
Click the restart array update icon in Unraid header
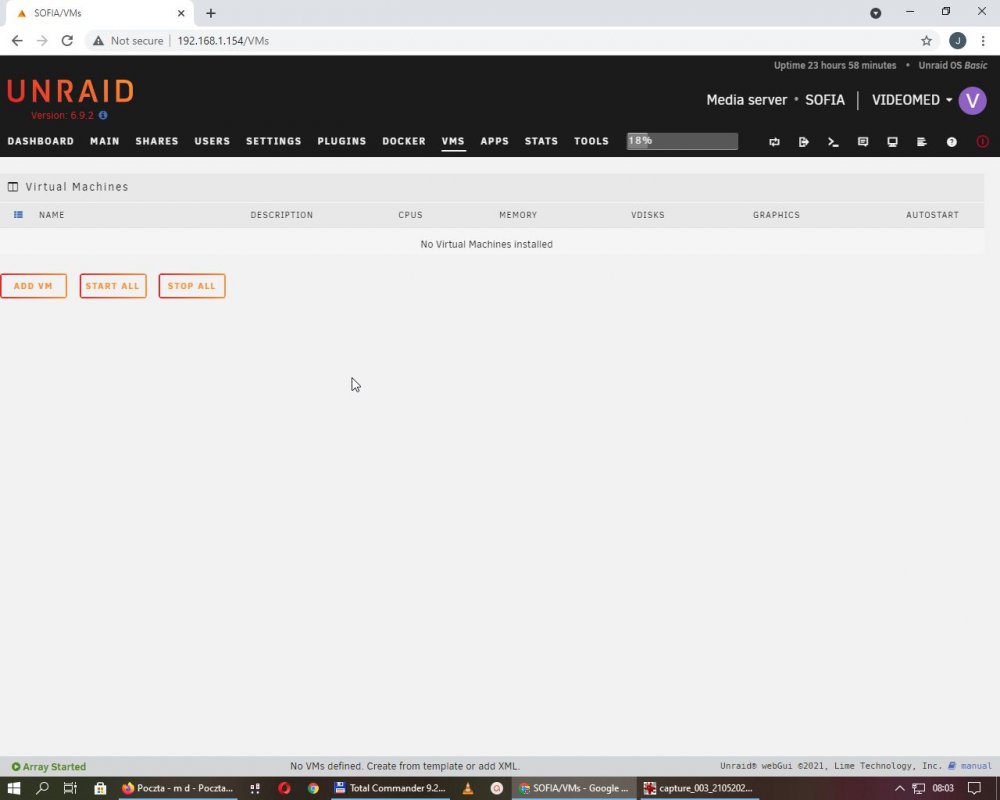click(774, 142)
